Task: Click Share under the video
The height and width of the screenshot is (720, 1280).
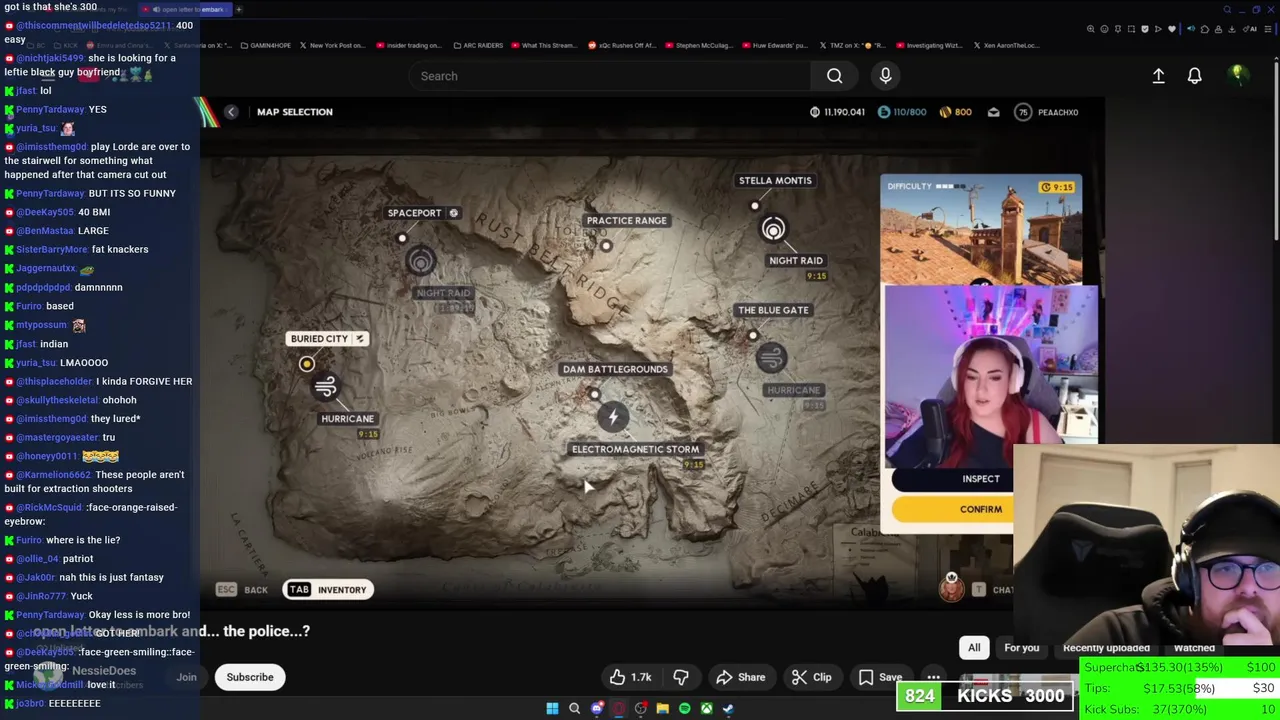Action: (741, 677)
